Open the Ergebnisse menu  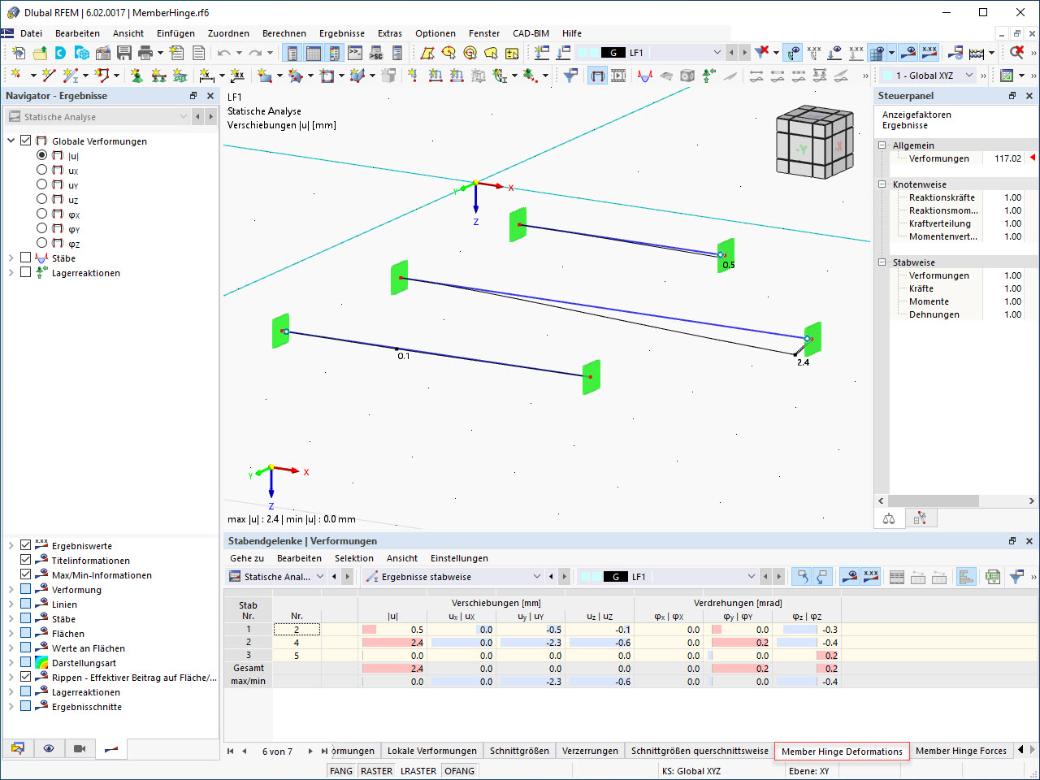tap(342, 33)
